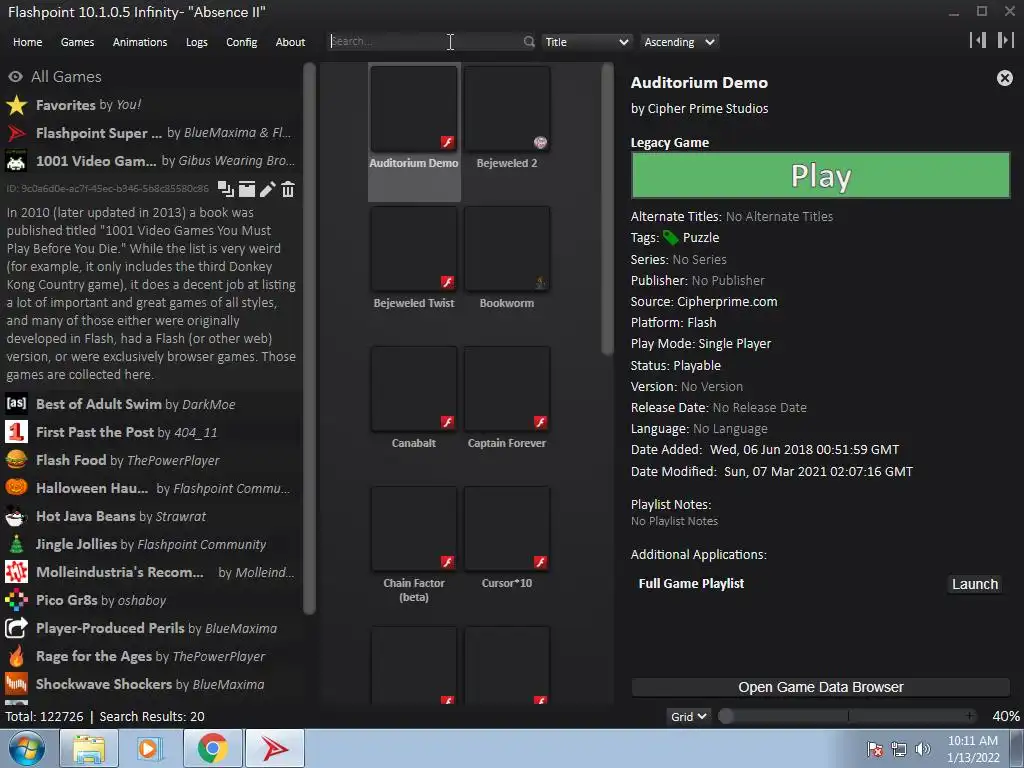
Task: Open the sort-by Title dropdown
Action: click(x=586, y=42)
